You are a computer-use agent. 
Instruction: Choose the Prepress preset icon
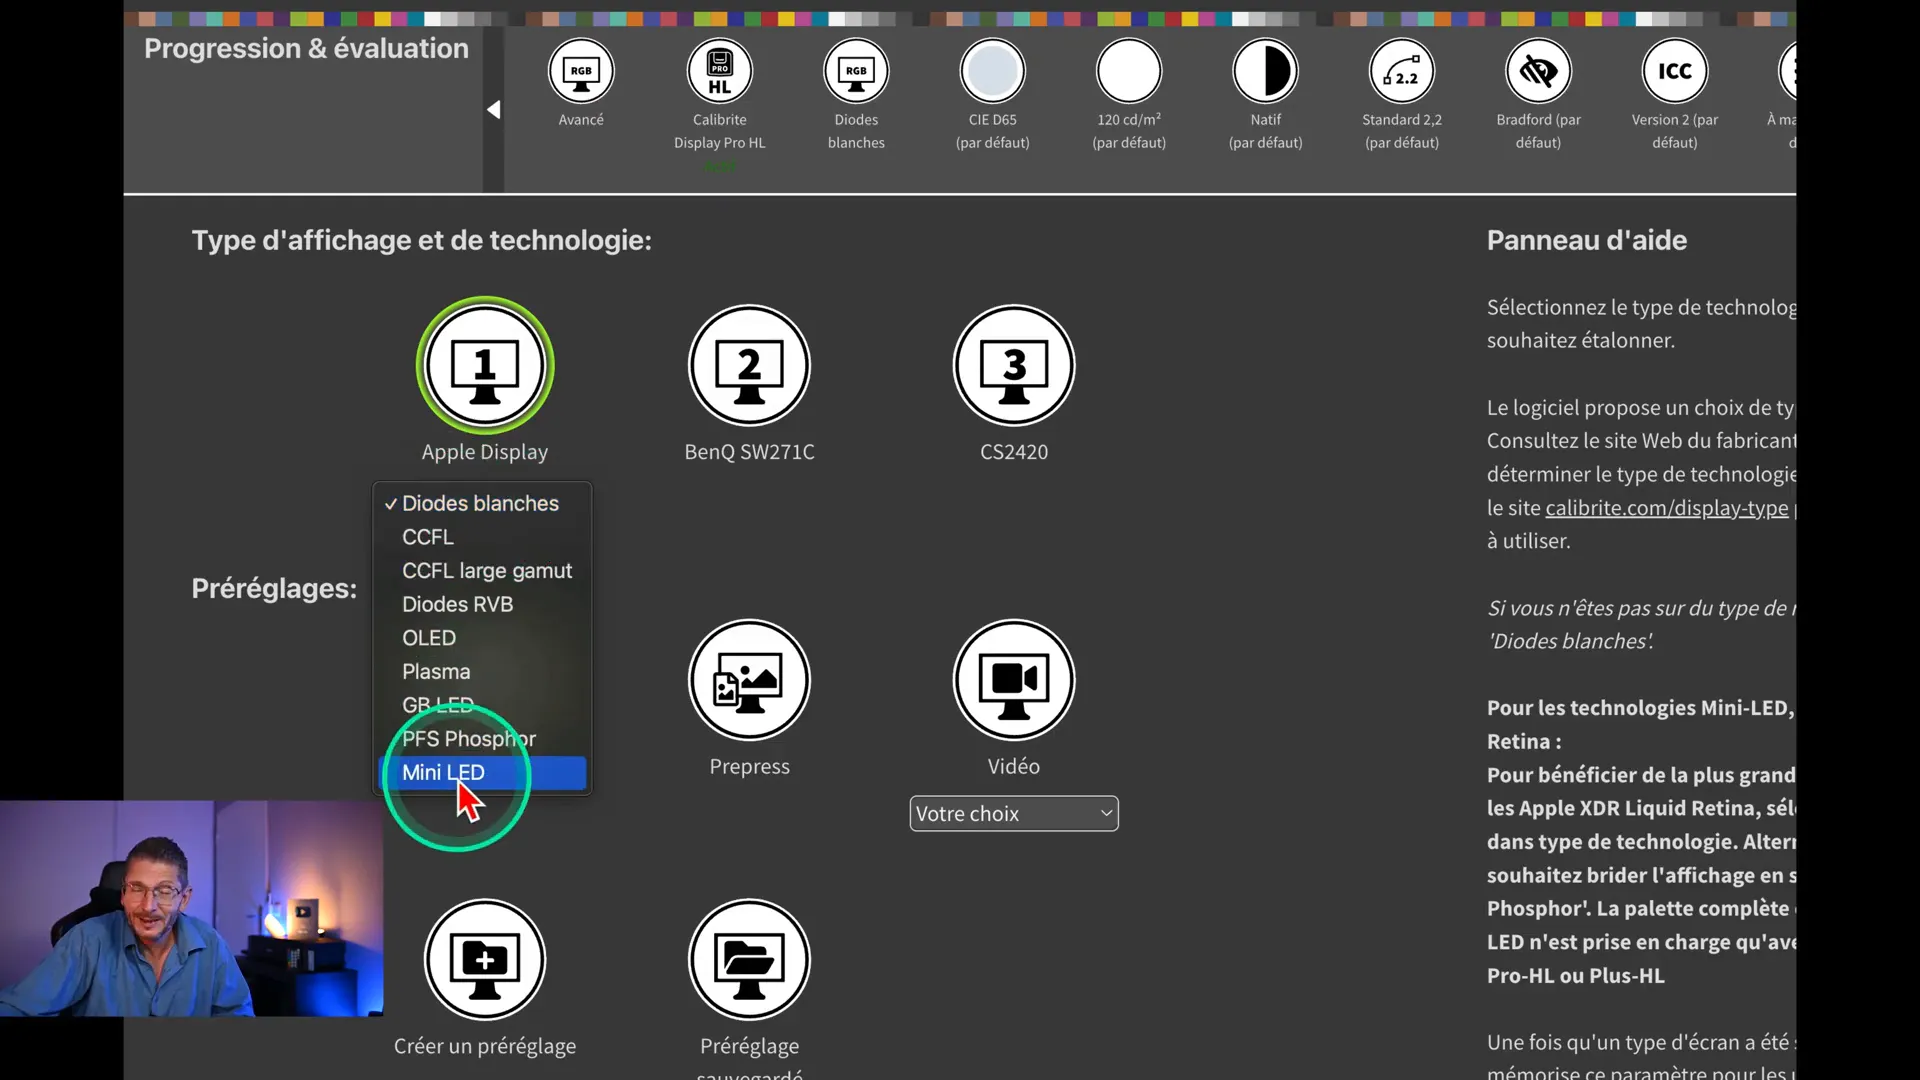pyautogui.click(x=749, y=680)
